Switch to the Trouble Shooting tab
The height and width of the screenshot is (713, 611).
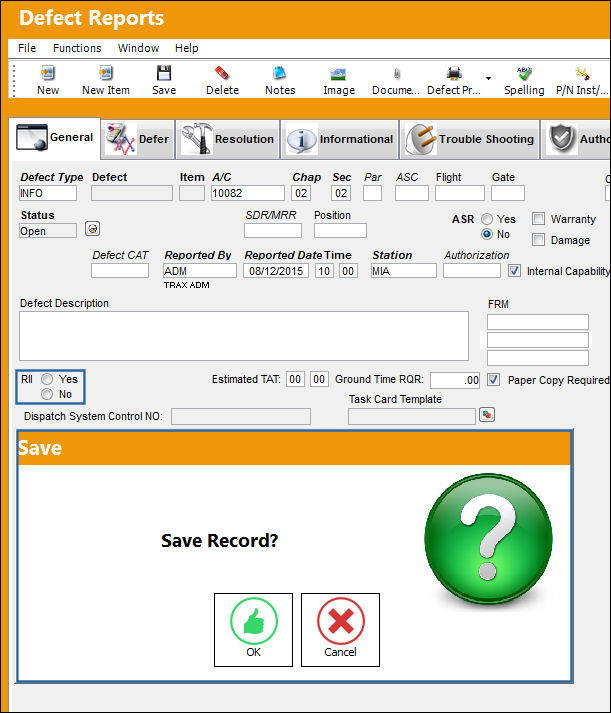pos(470,139)
